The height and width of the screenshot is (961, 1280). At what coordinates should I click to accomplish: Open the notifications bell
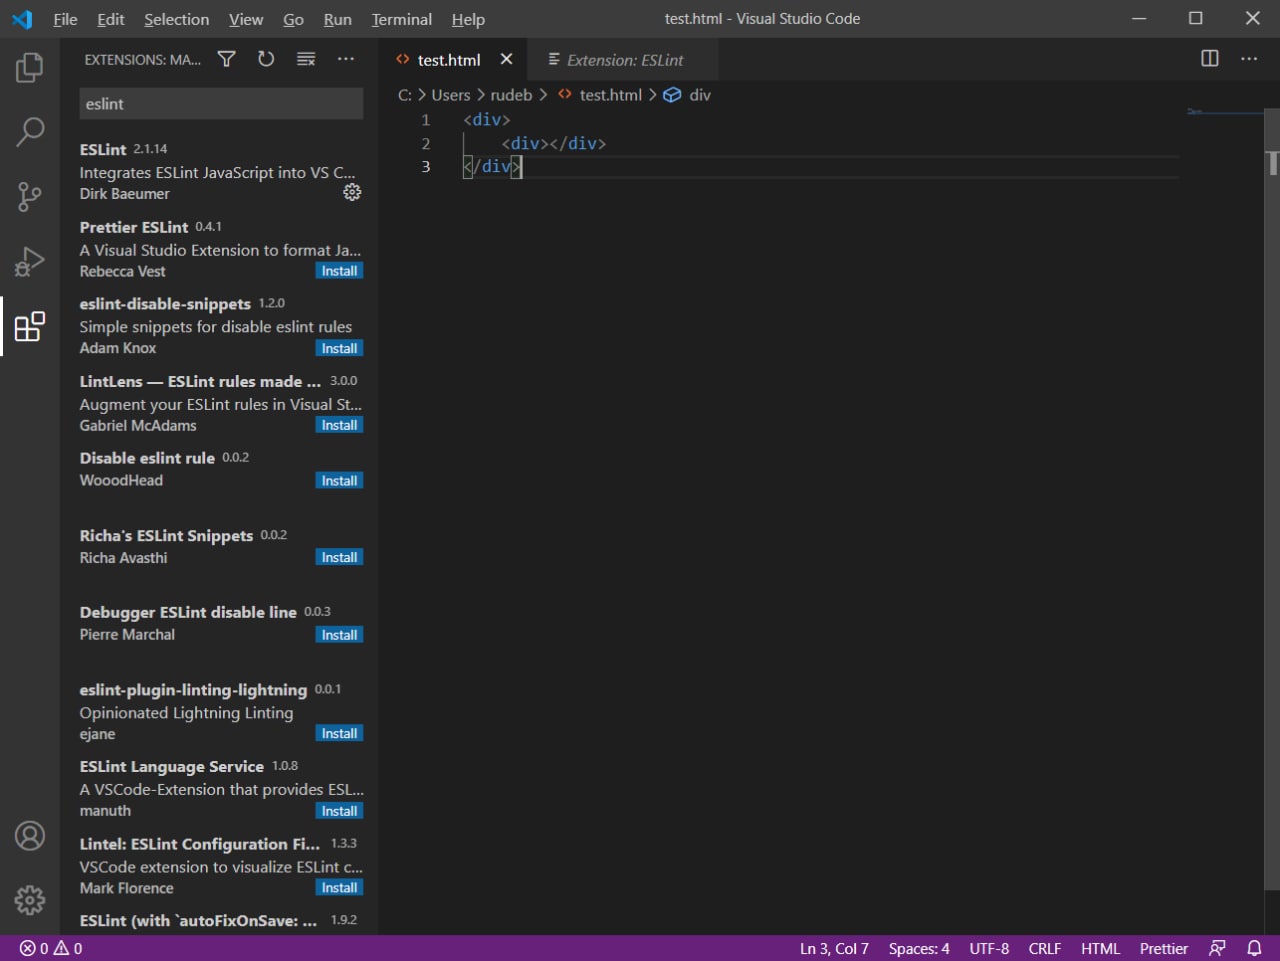[1254, 948]
